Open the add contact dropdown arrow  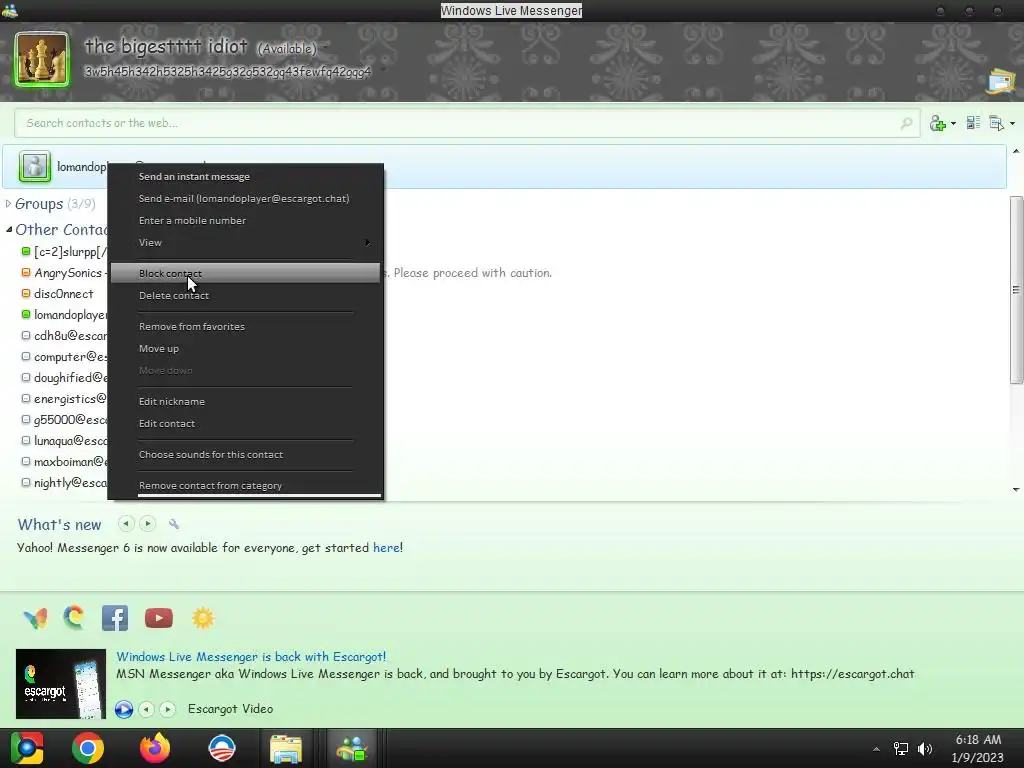click(x=953, y=123)
